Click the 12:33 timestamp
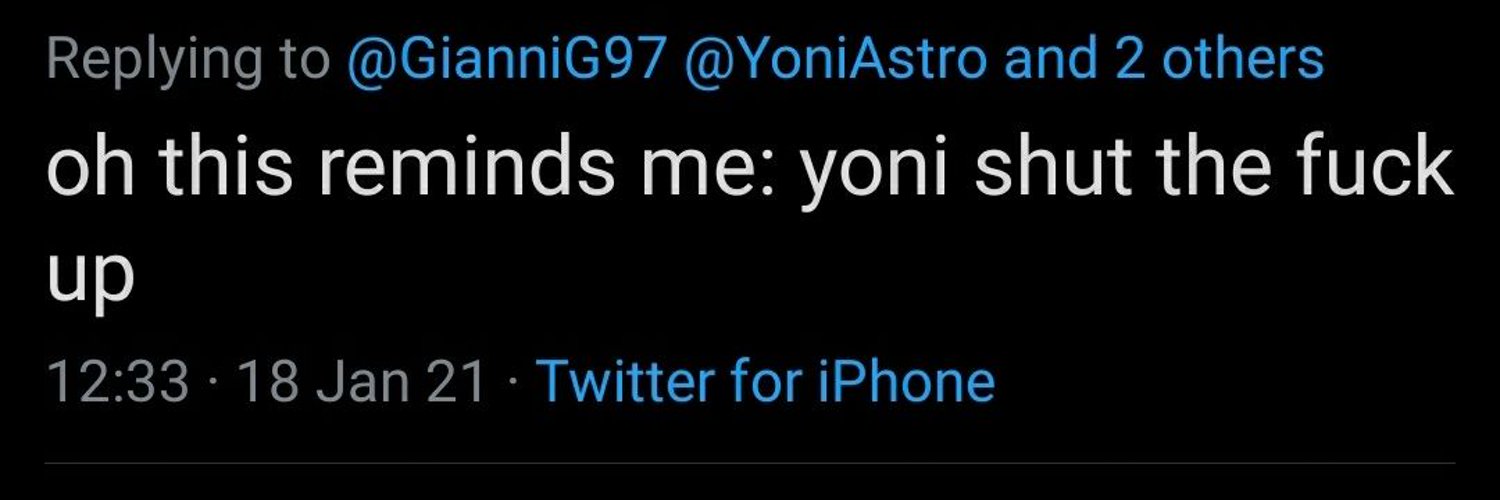The image size is (1500, 500). [x=118, y=382]
